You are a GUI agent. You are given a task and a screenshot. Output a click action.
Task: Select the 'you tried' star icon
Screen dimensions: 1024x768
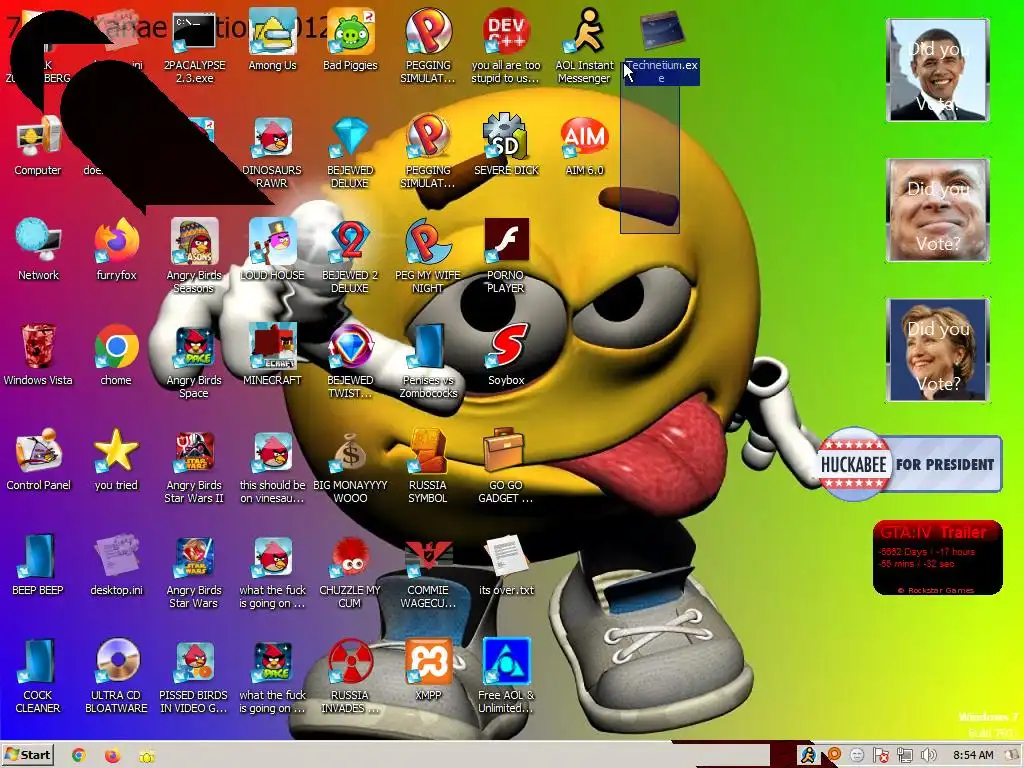click(116, 460)
